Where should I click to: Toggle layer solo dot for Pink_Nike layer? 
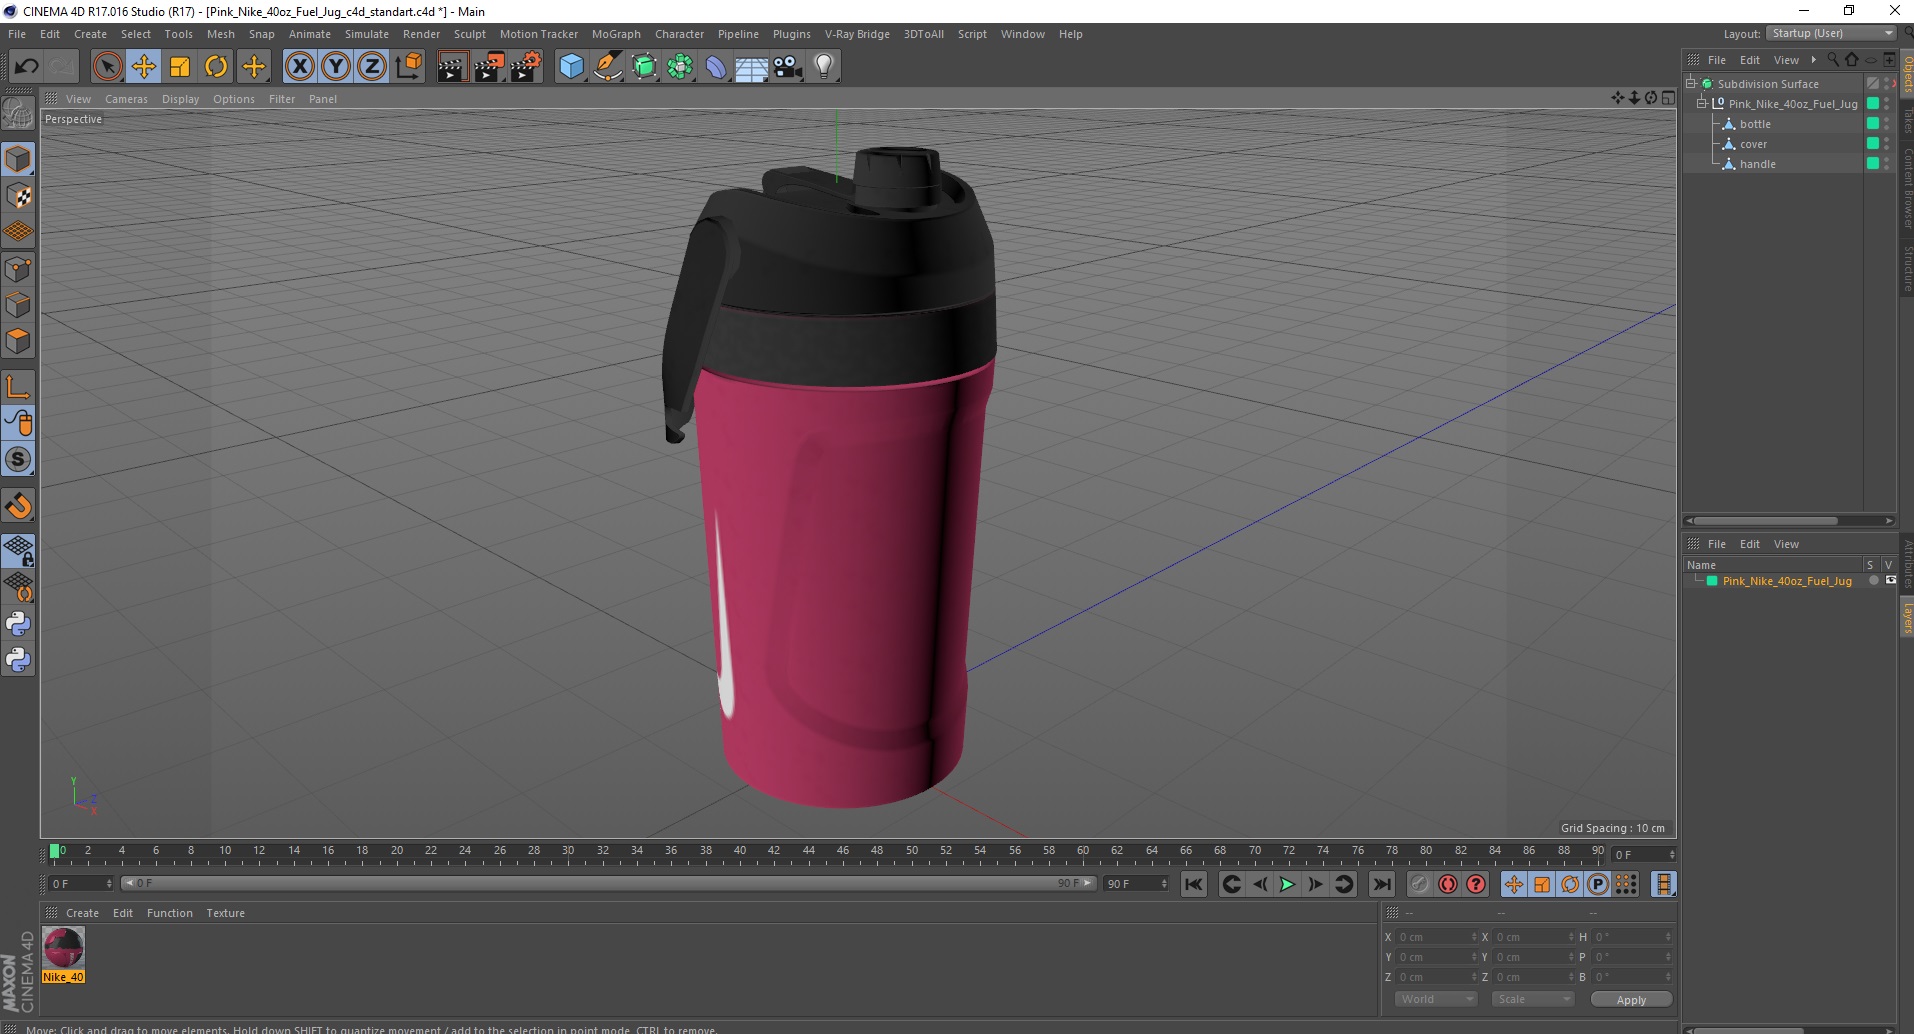(1873, 581)
